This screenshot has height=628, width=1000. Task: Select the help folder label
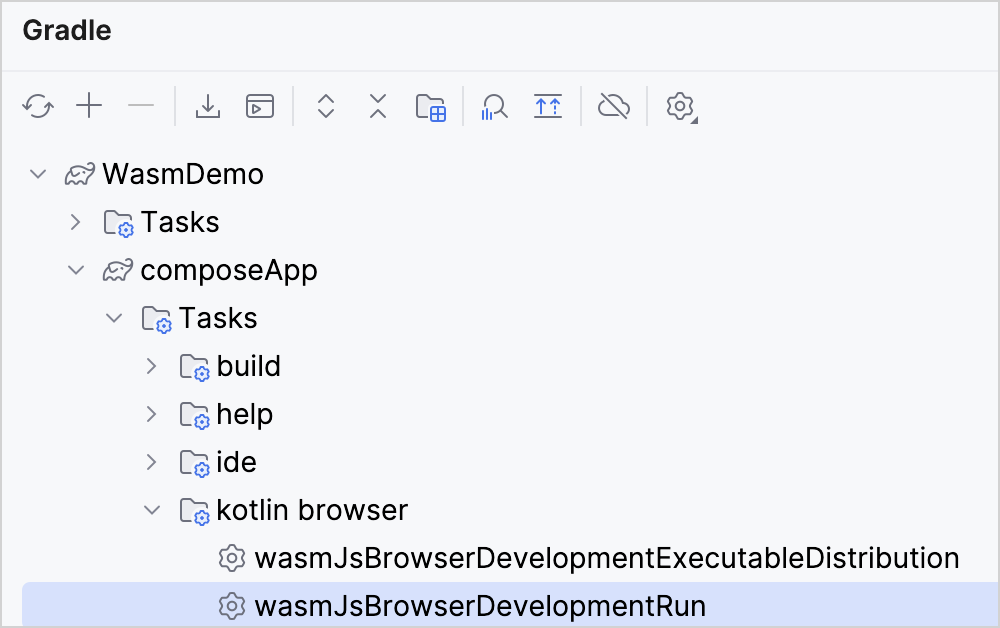(x=245, y=415)
